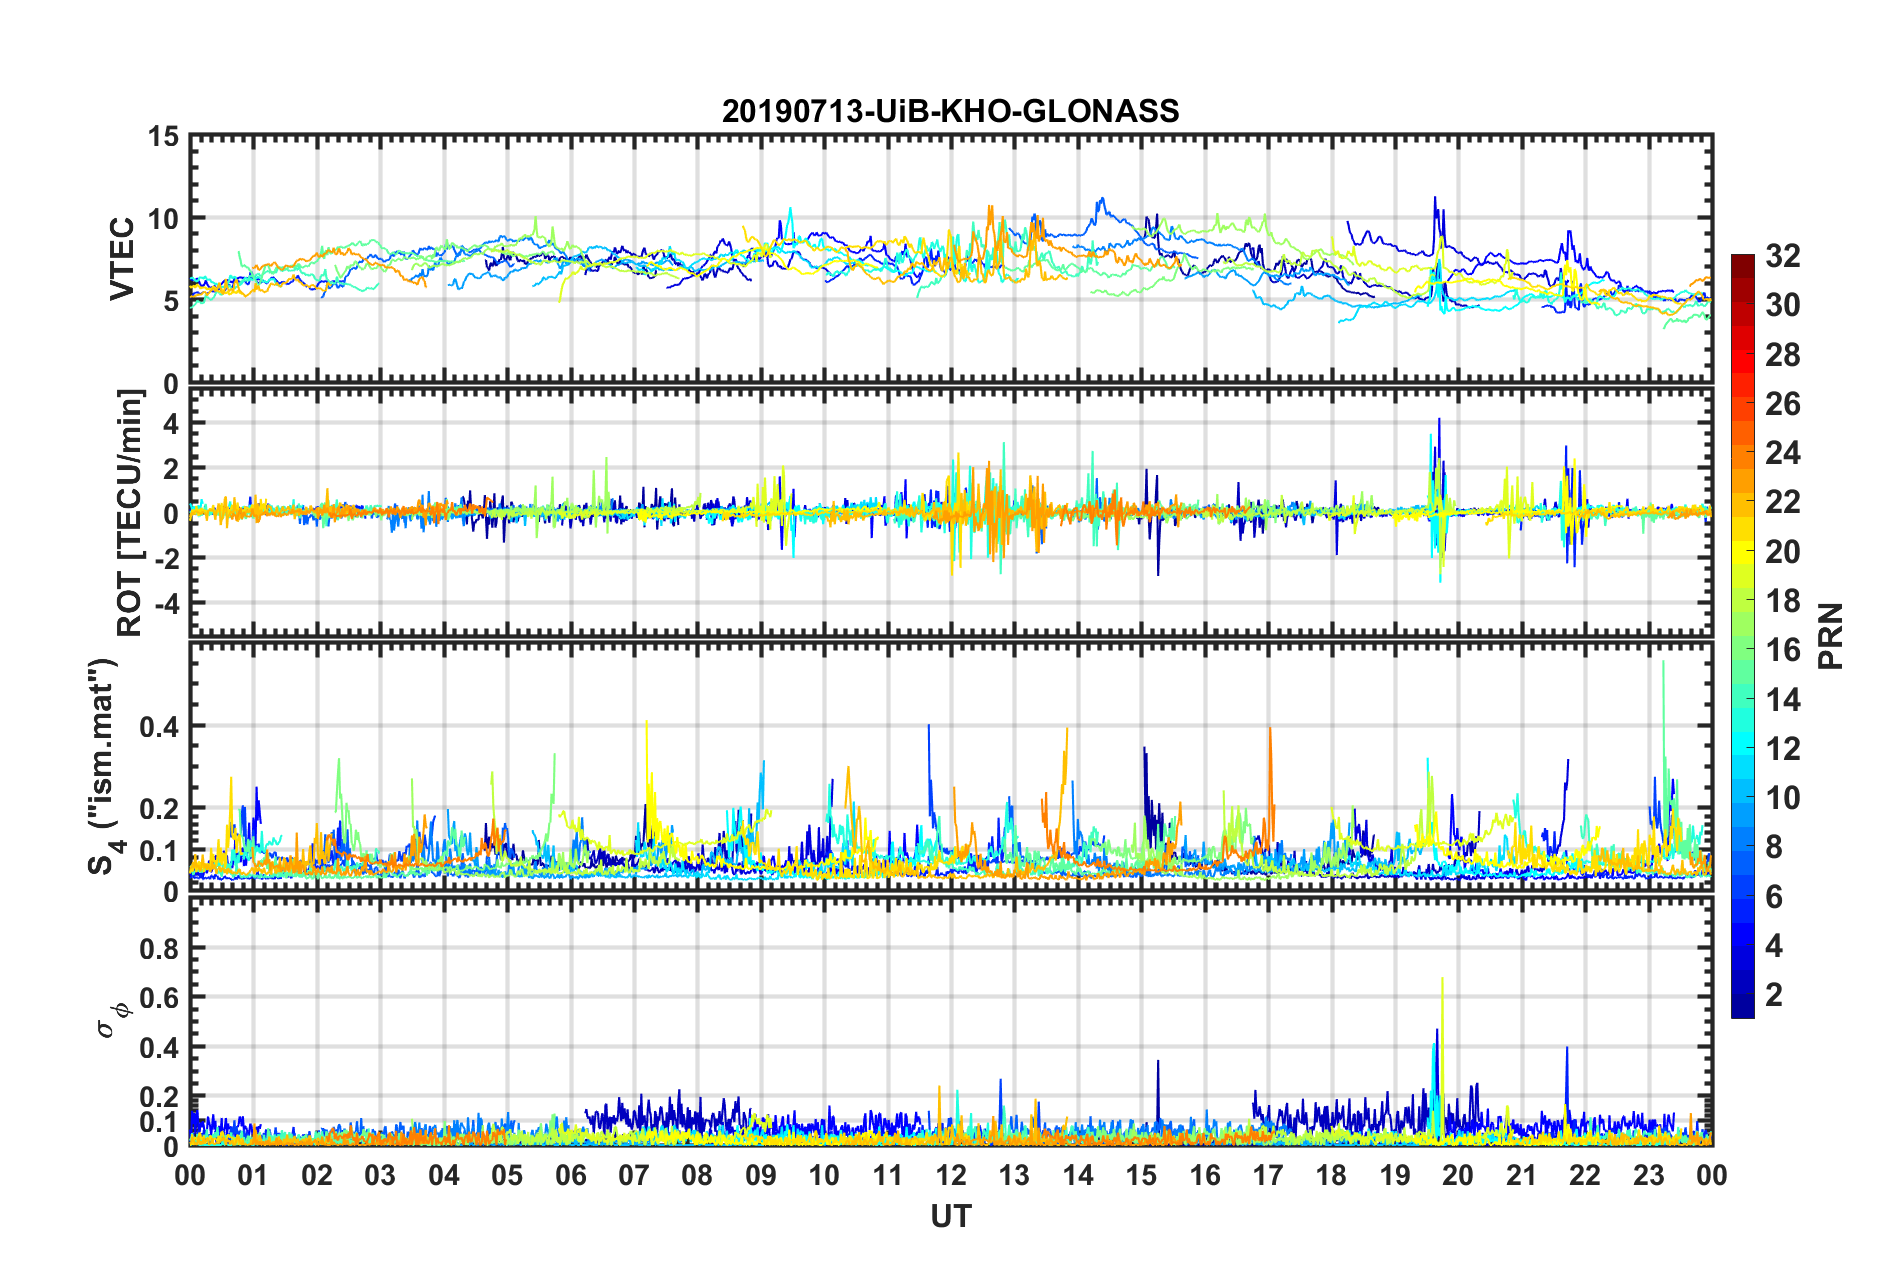The height and width of the screenshot is (1272, 1902).
Task: Click the sigma phi tick label 0.8
Action: pyautogui.click(x=160, y=948)
